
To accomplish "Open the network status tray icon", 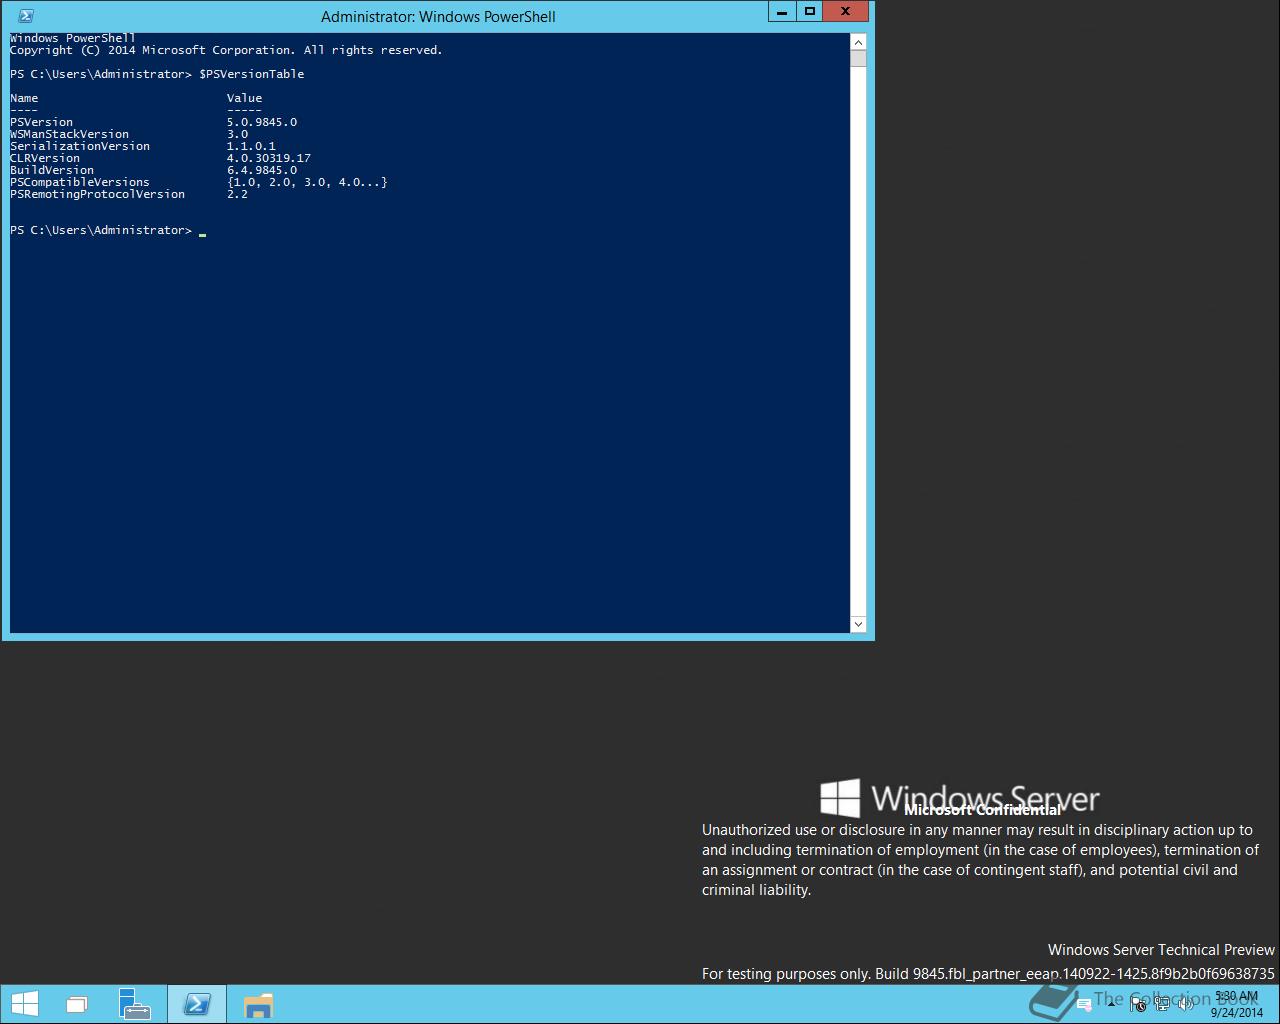I will click(x=1162, y=1004).
